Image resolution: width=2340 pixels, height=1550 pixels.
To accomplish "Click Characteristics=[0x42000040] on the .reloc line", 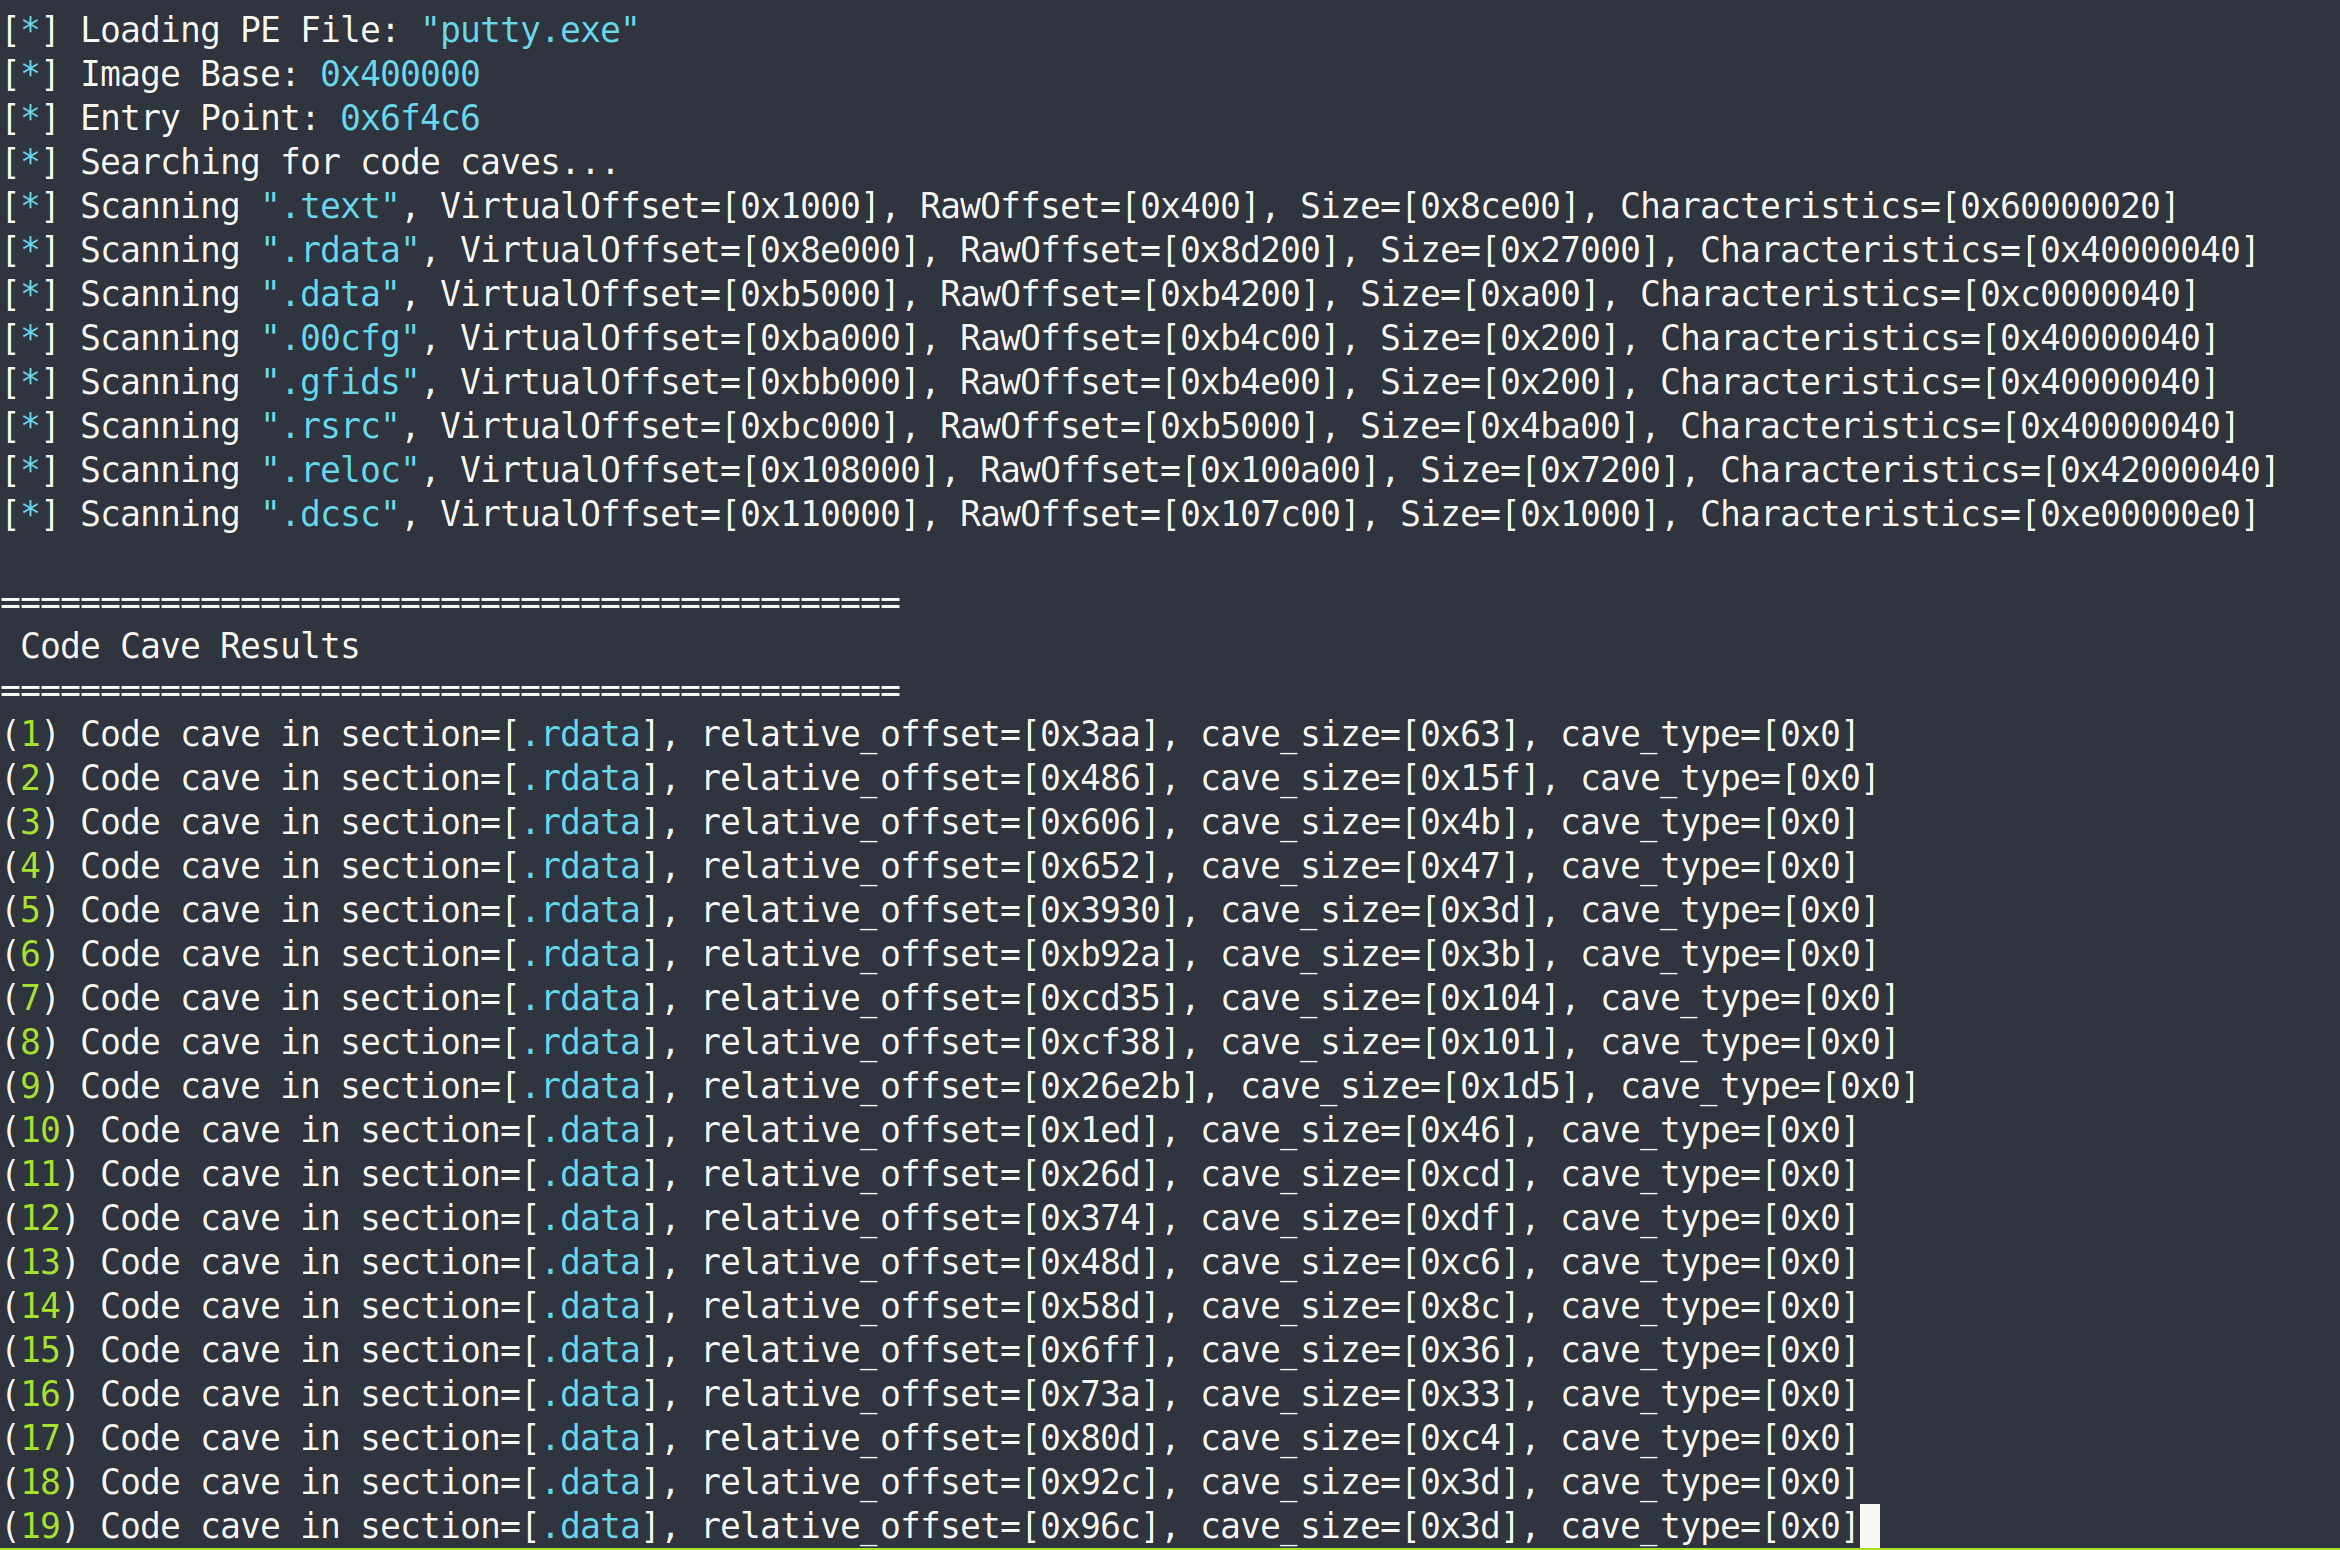I will 1999,470.
